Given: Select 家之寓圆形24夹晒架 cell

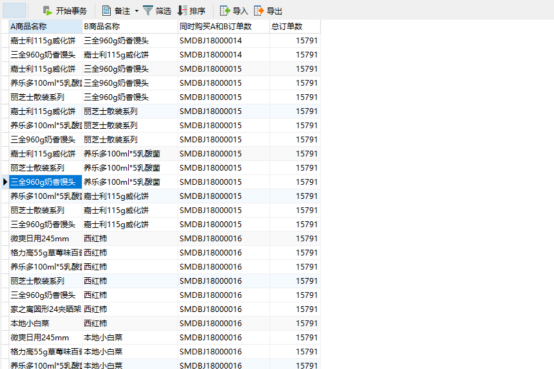Looking at the screenshot, I should pyautogui.click(x=46, y=309).
